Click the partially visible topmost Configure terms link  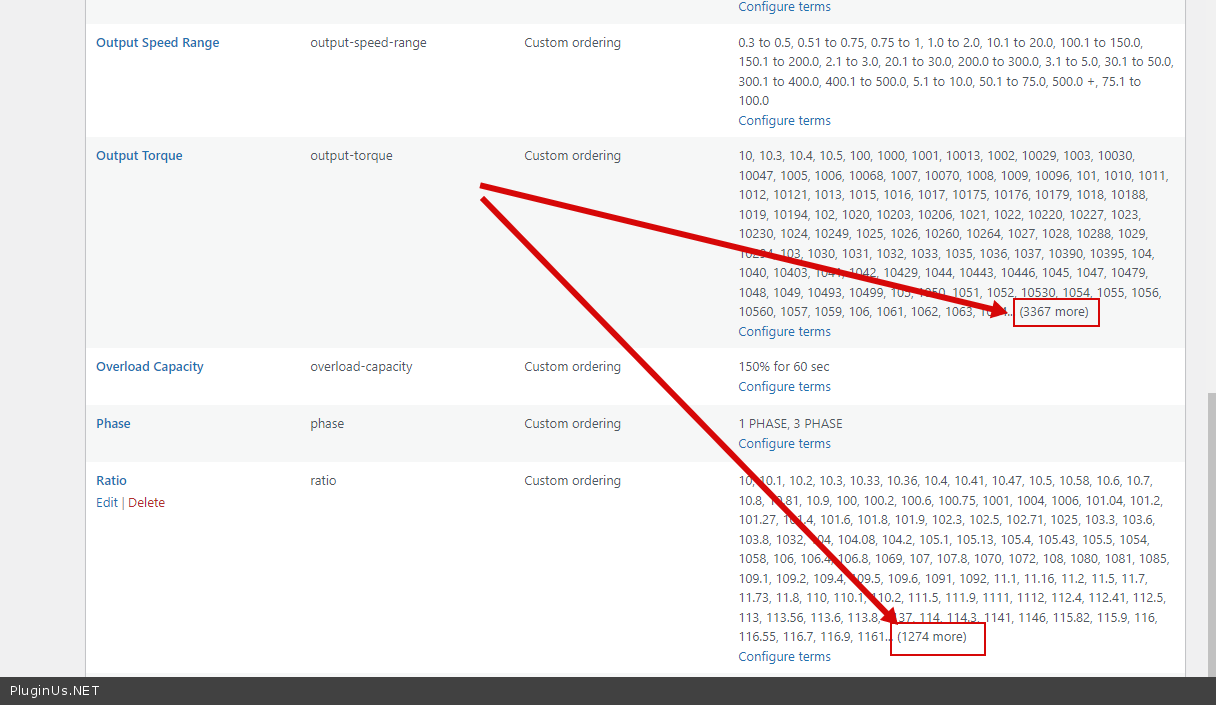coord(784,7)
